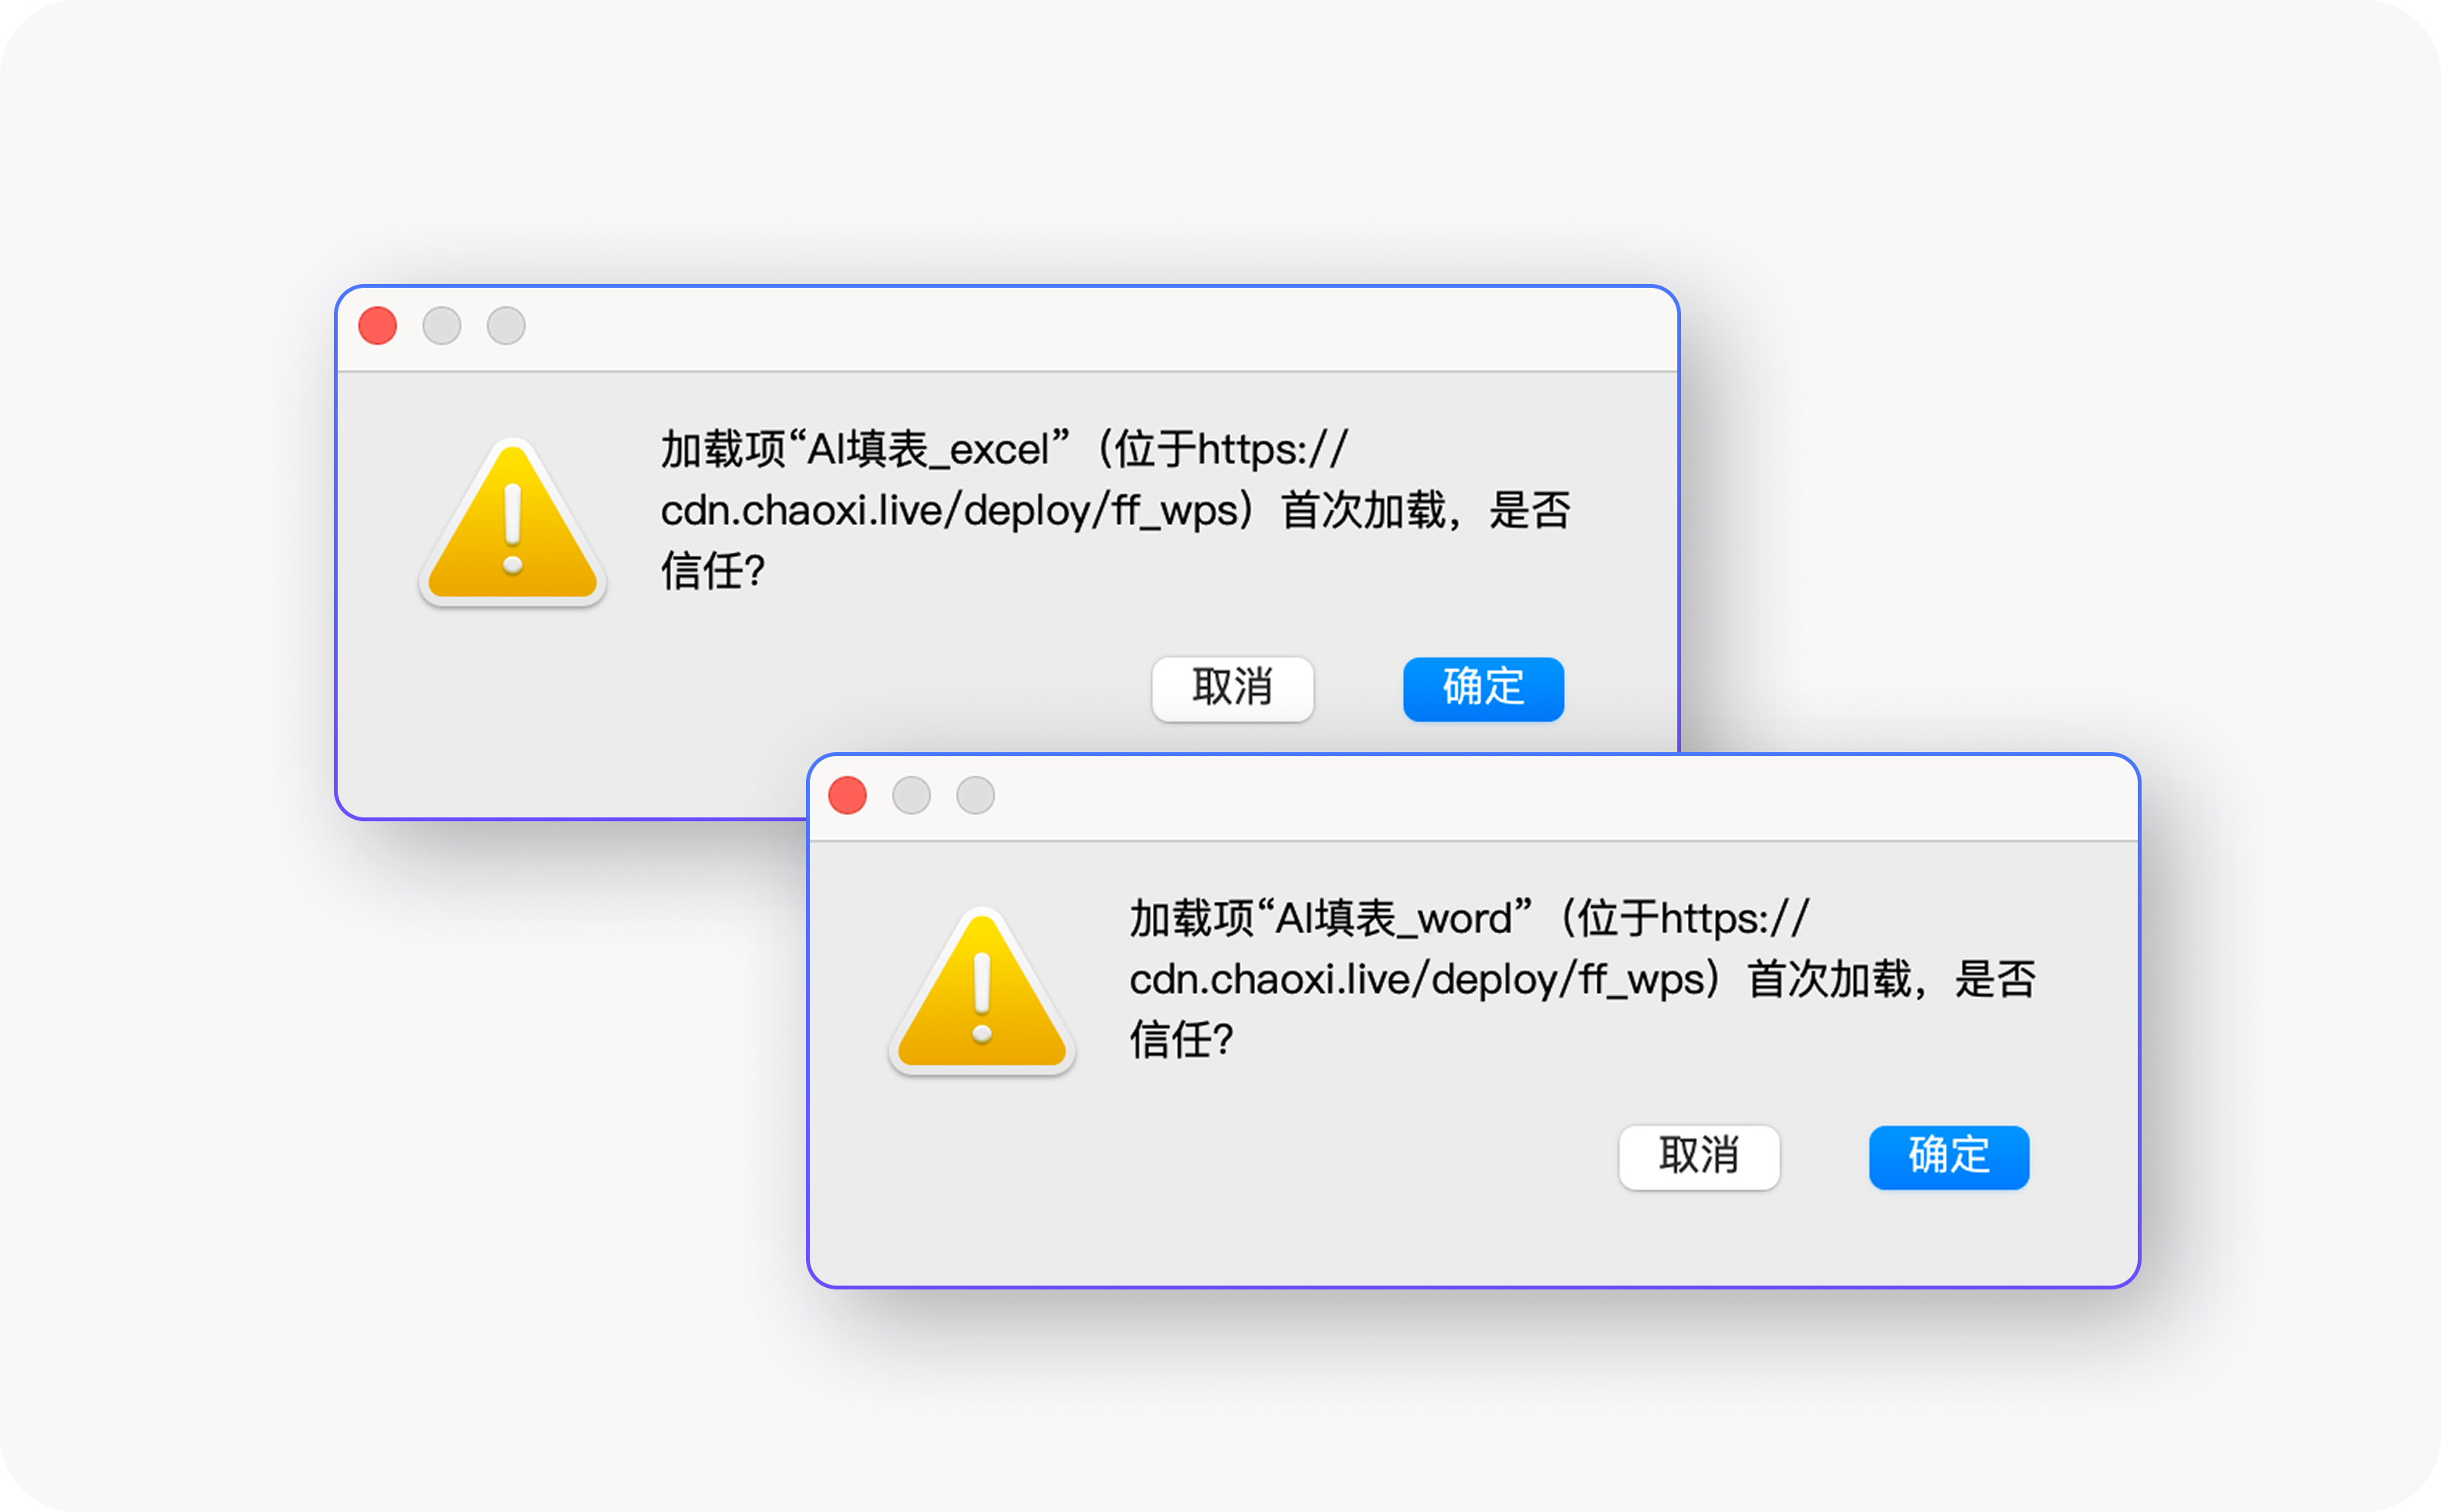Close the AI填表_word dialog with red button
2441x1512 pixels.
tap(847, 795)
